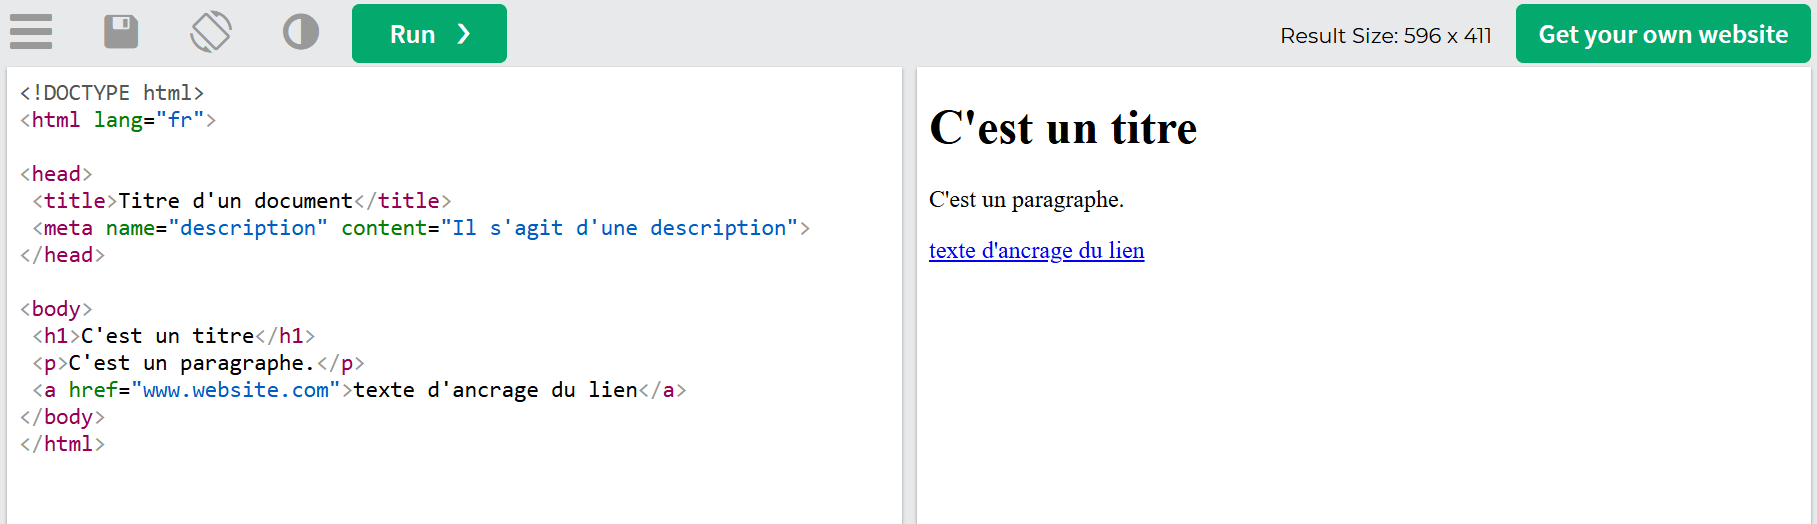
Task: Click the opening body tag in code
Action: pyautogui.click(x=56, y=309)
